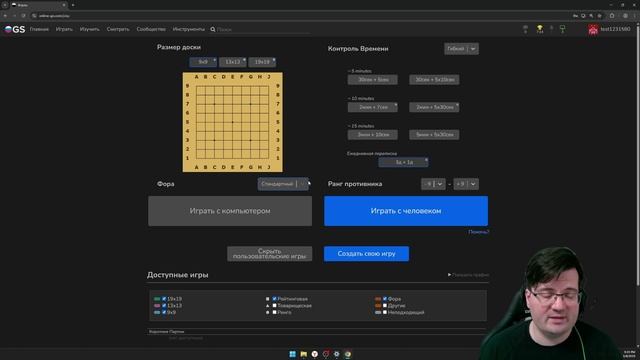The image size is (640, 360).
Task: Click the Помощь link
Action: tap(478, 232)
